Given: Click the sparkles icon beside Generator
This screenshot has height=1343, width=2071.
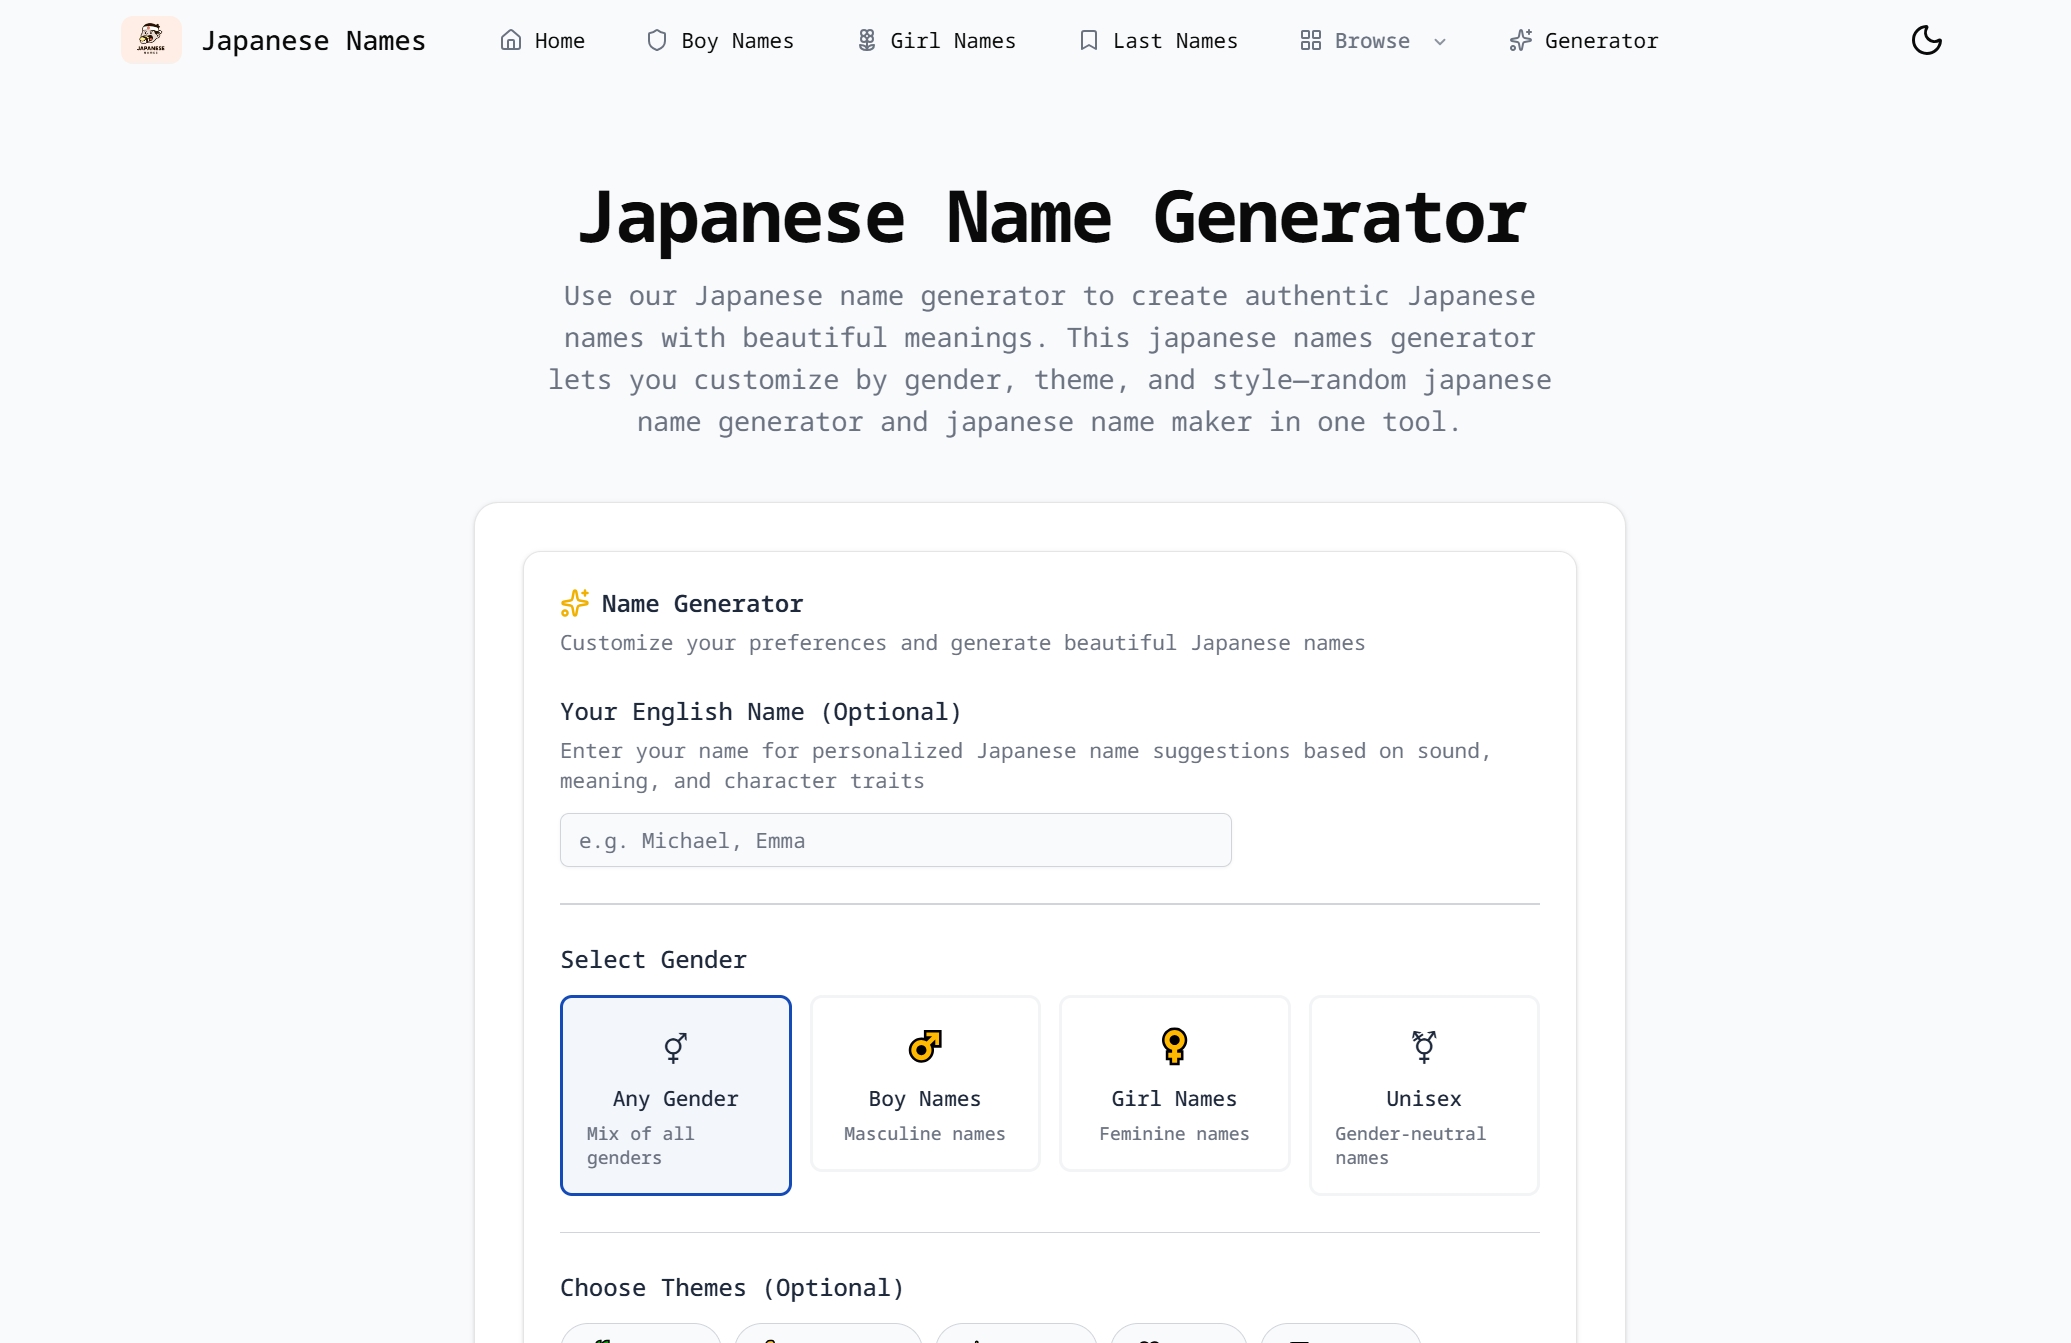Looking at the screenshot, I should click(1520, 40).
